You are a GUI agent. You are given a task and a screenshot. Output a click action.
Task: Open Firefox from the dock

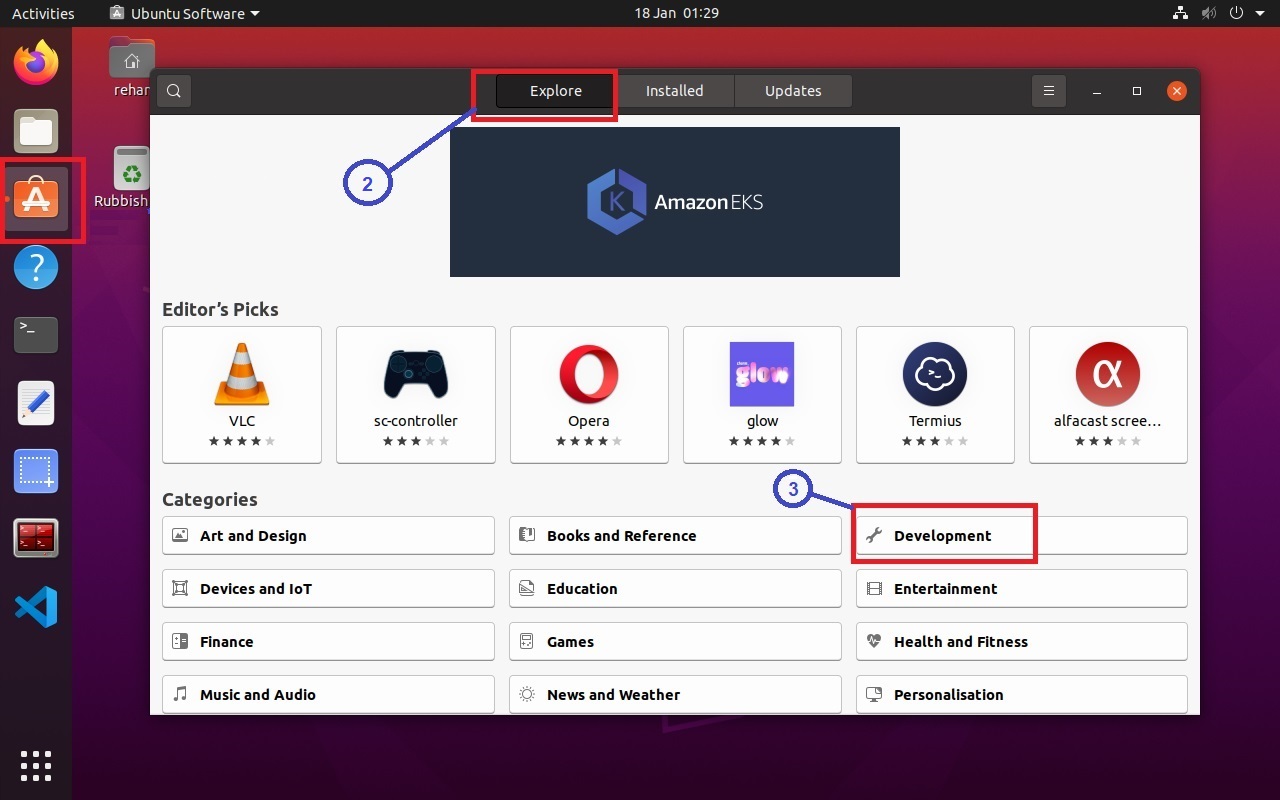tap(35, 62)
